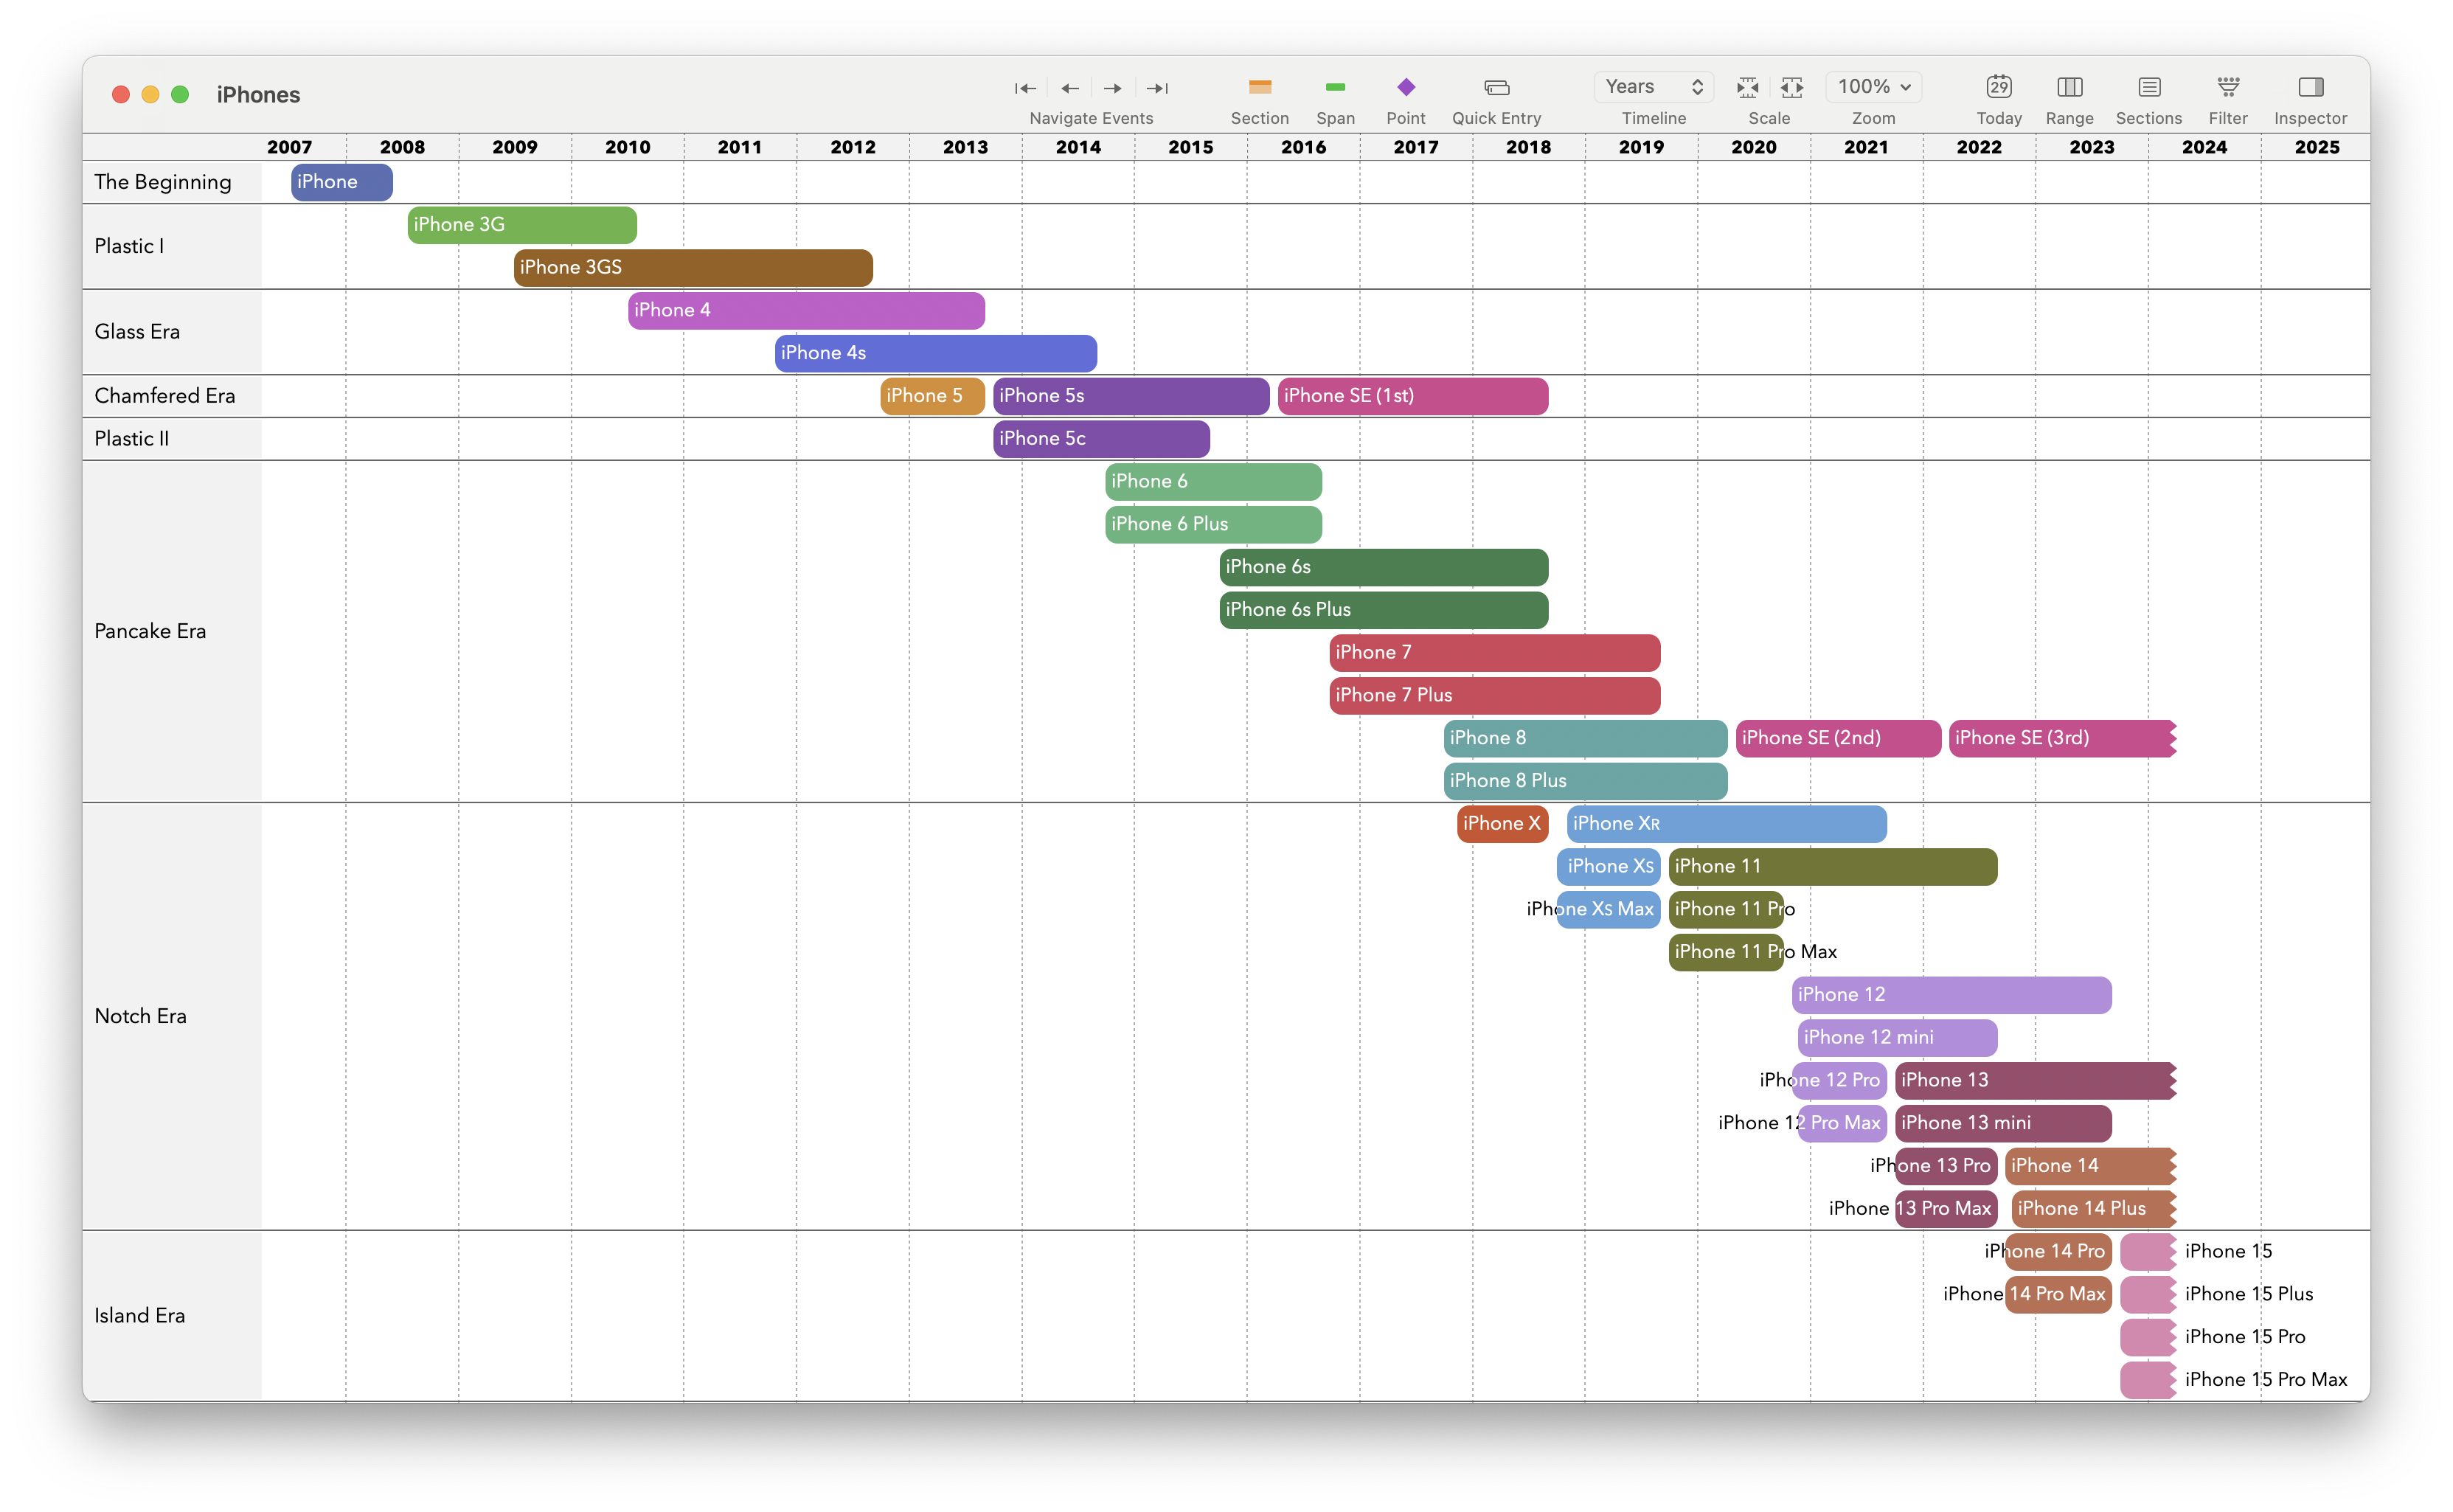Click the scale compress icon
This screenshot has width=2453, height=1512.
coord(1747,88)
